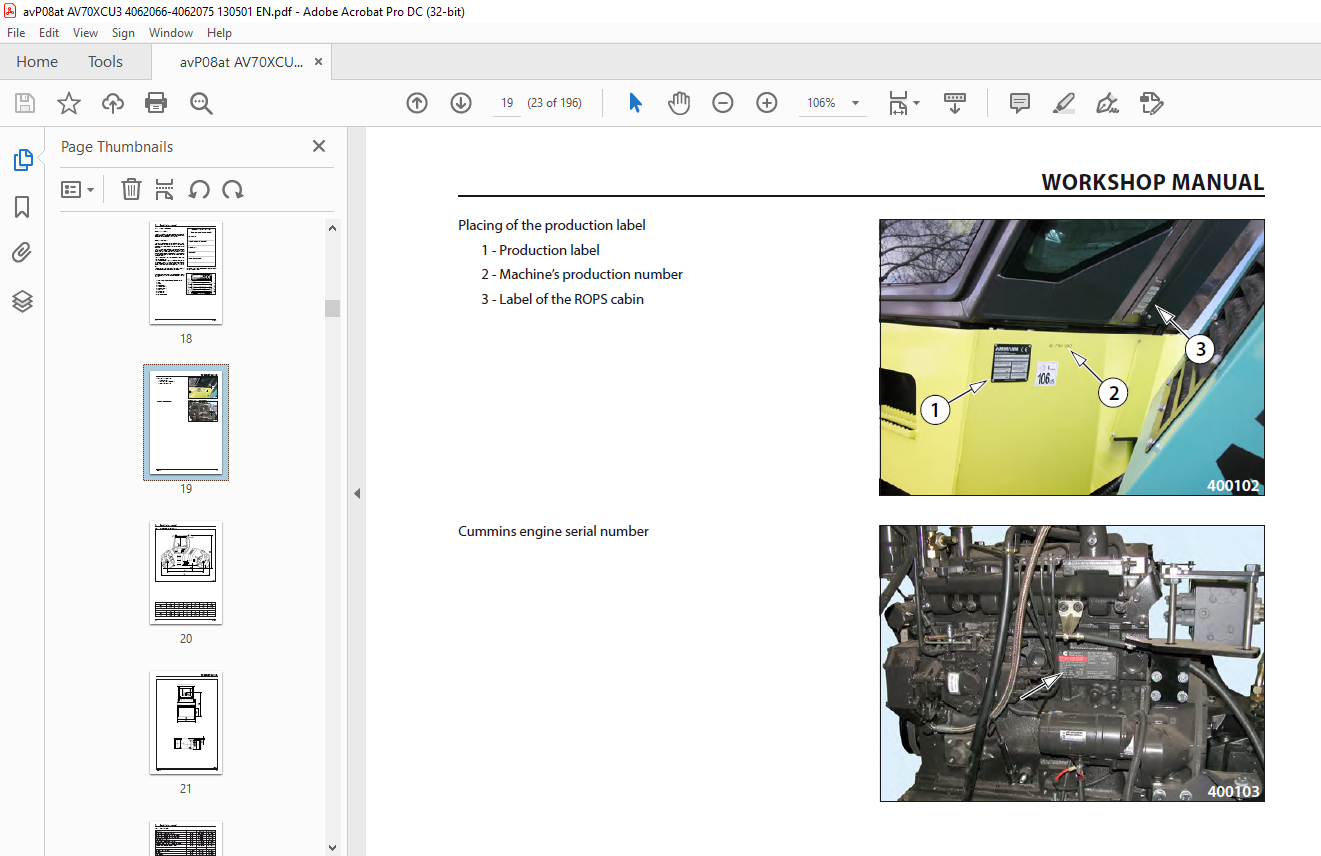
Task: Collapse the navigation pane arrow
Action: click(357, 493)
